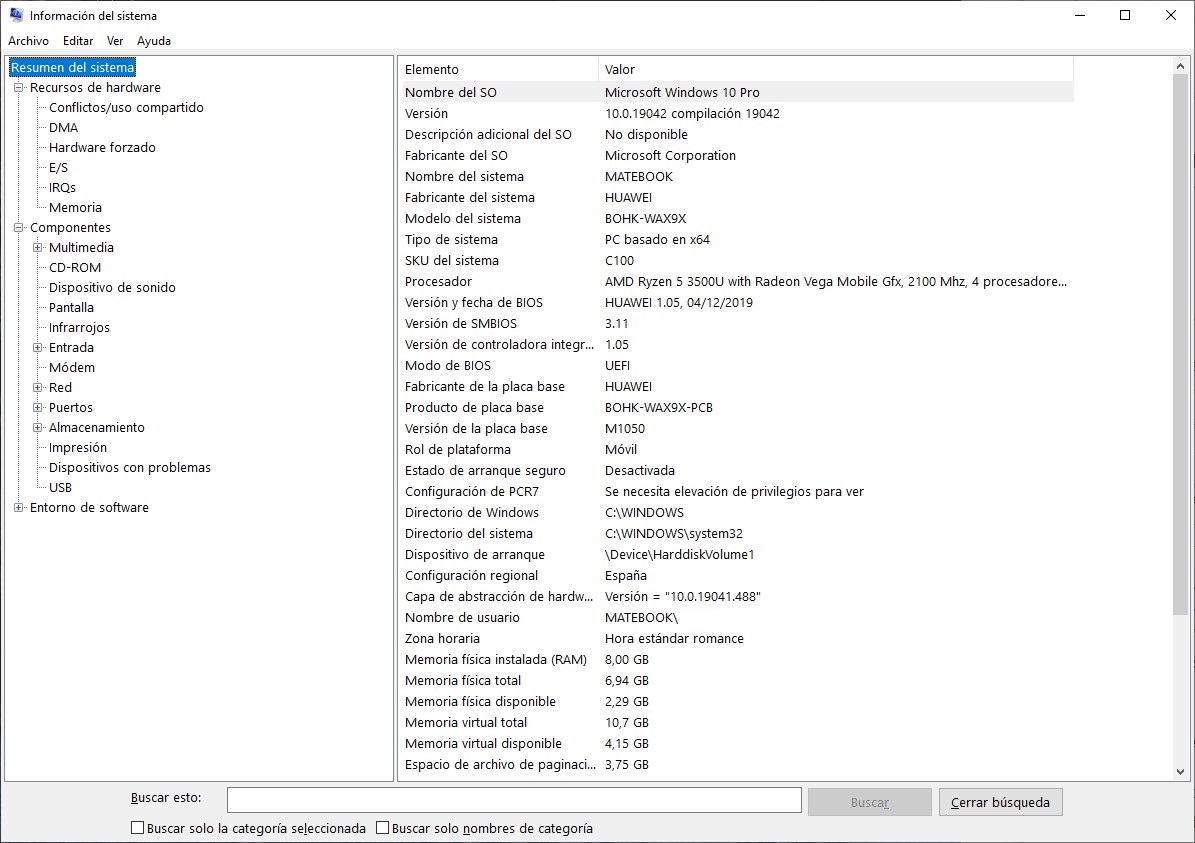The height and width of the screenshot is (843, 1195).
Task: Click into the Buscar esto text field
Action: tap(514, 800)
